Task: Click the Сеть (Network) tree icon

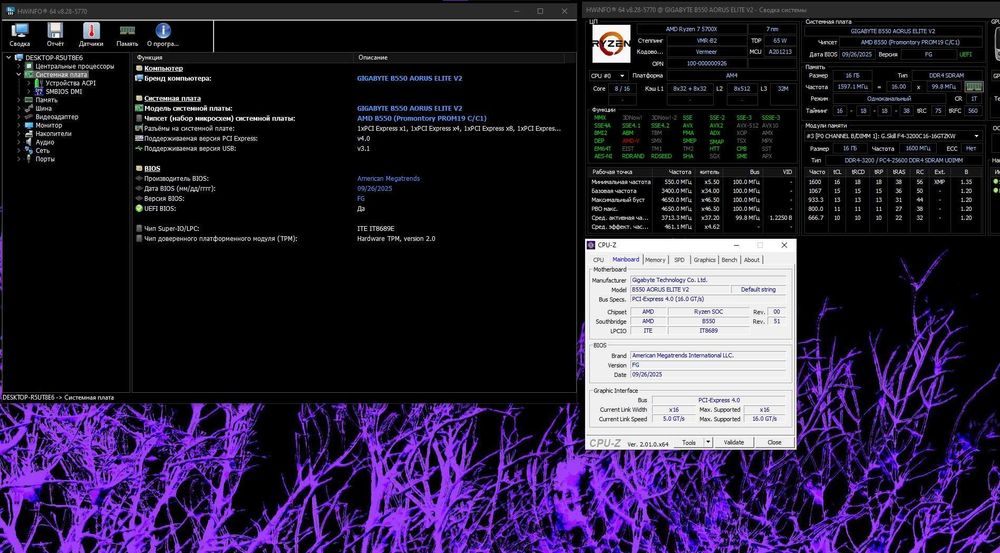Action: click(29, 151)
